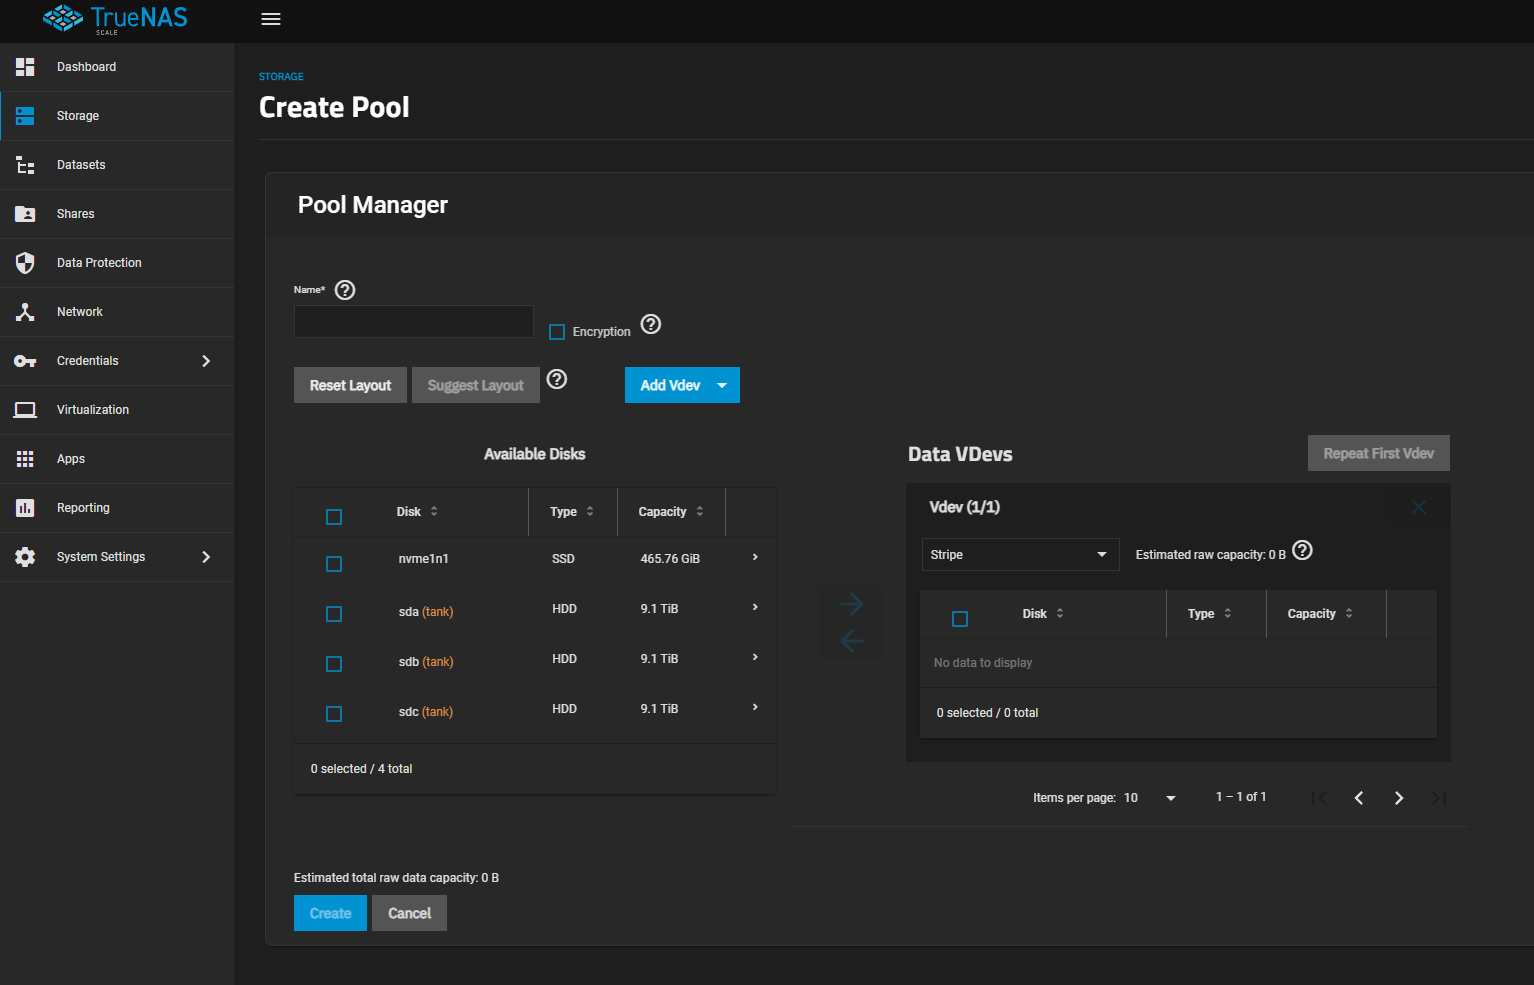This screenshot has height=985, width=1534.
Task: Toggle select-all checkbox in Vdev table
Action: coord(960,619)
